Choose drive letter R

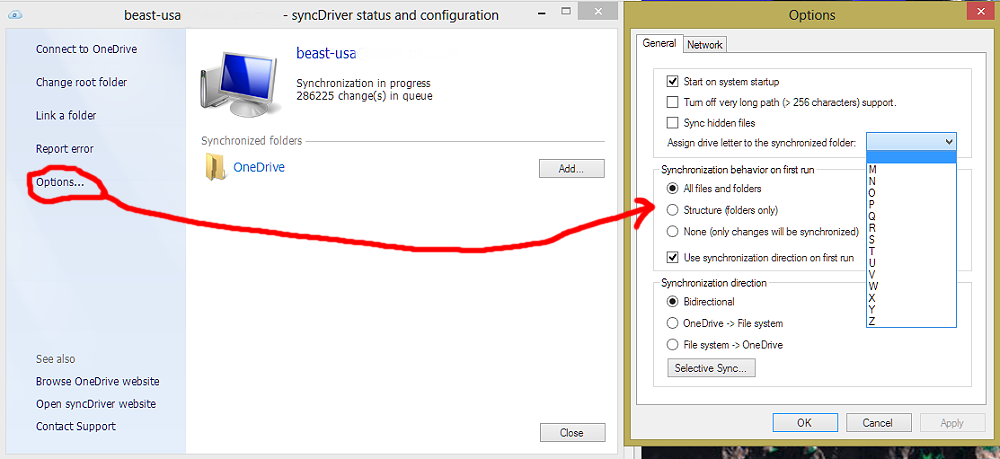click(911, 228)
